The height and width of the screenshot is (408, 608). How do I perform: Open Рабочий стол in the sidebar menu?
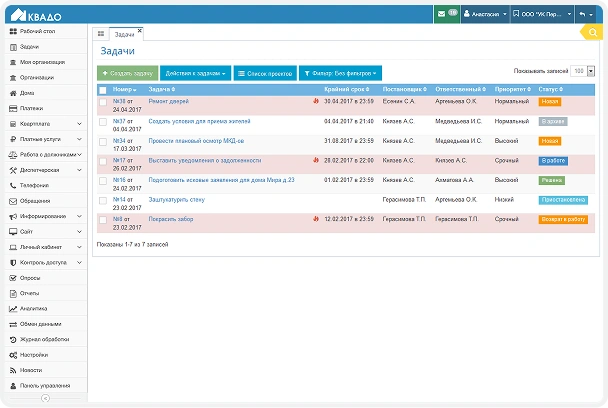[40, 32]
